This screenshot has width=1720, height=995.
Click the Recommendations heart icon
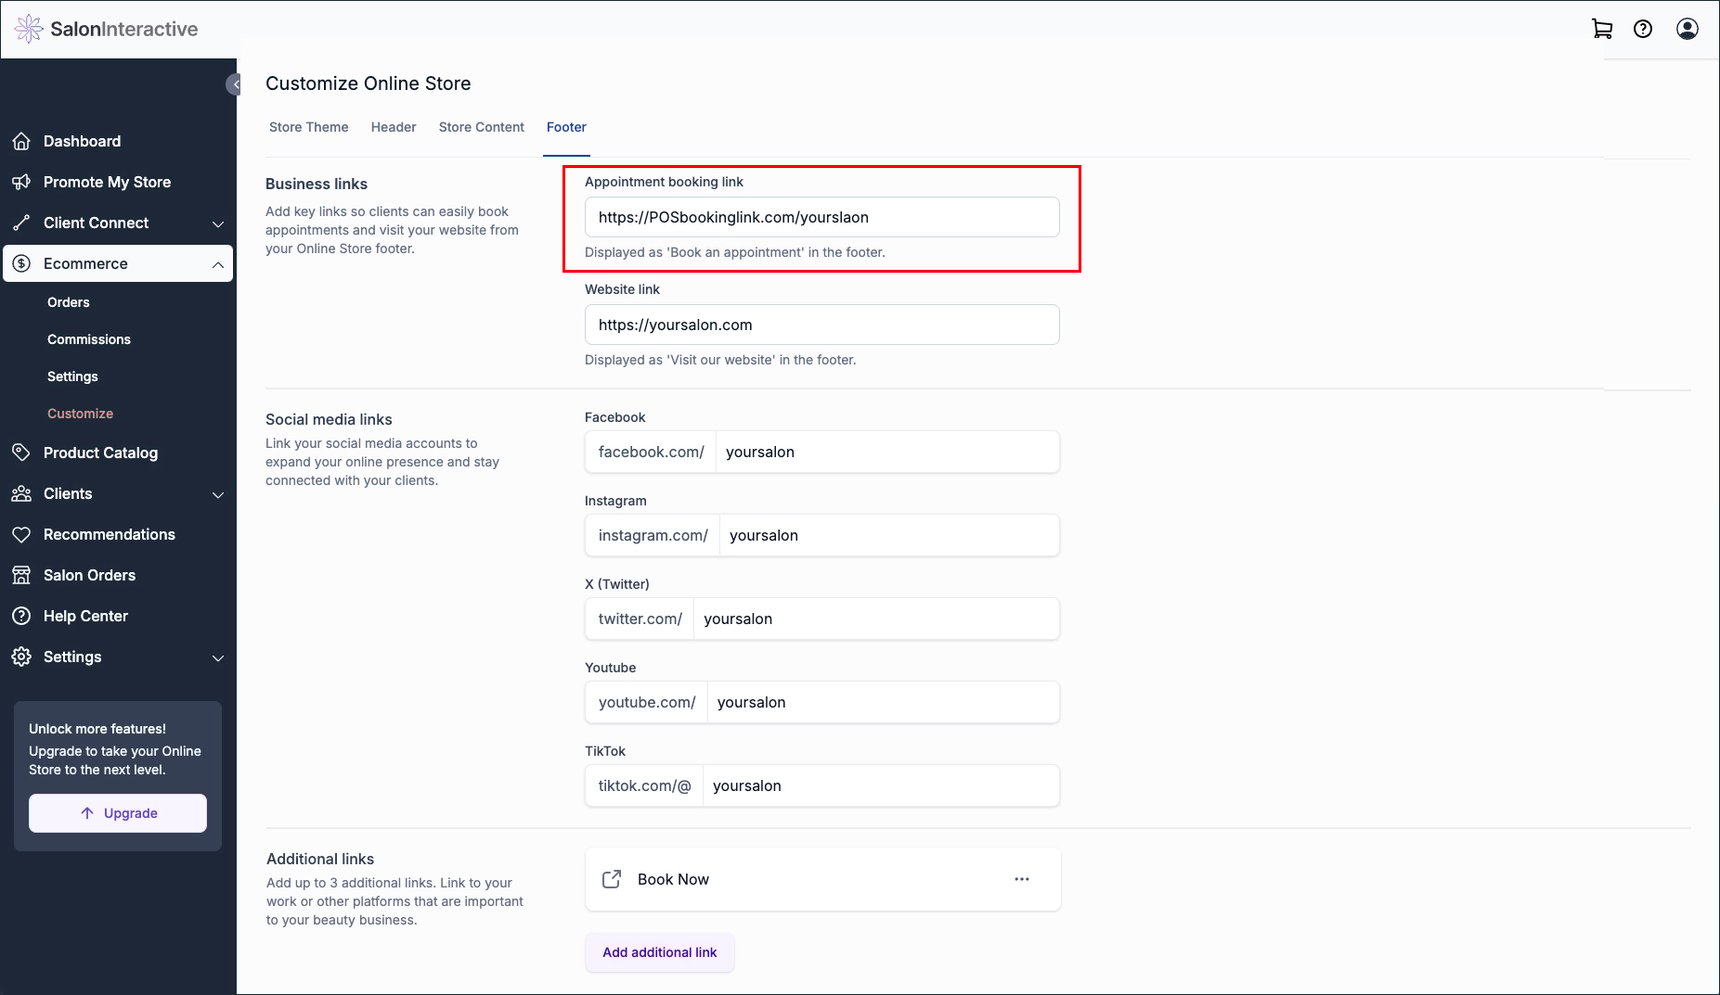pyautogui.click(x=22, y=534)
